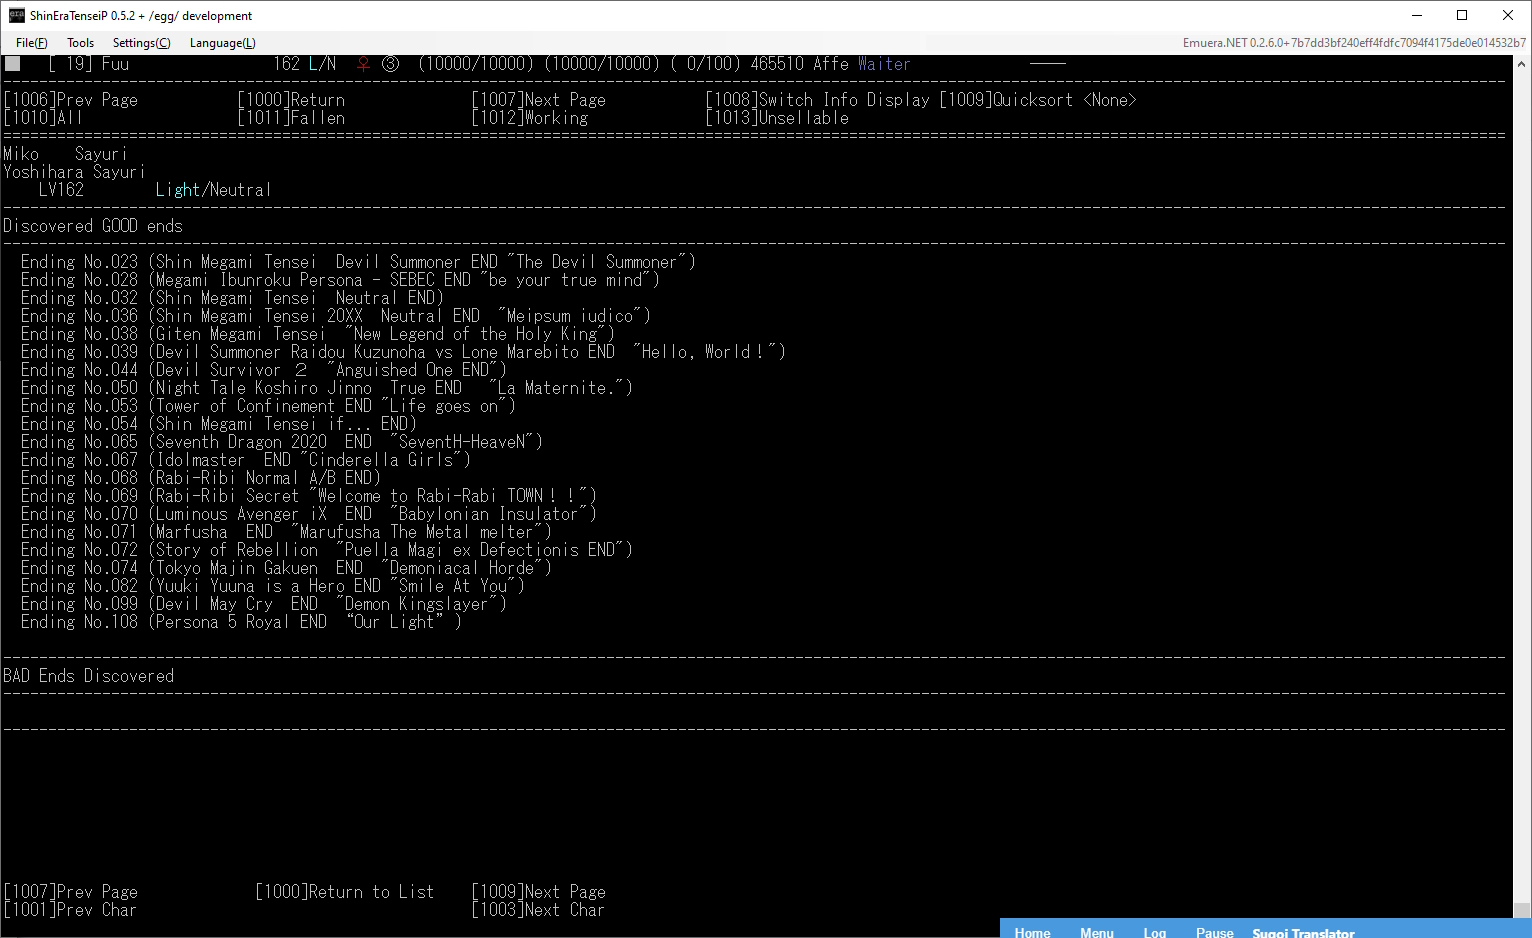Image resolution: width=1532 pixels, height=938 pixels.
Task: Select the [1012]Working filter
Action: (530, 118)
